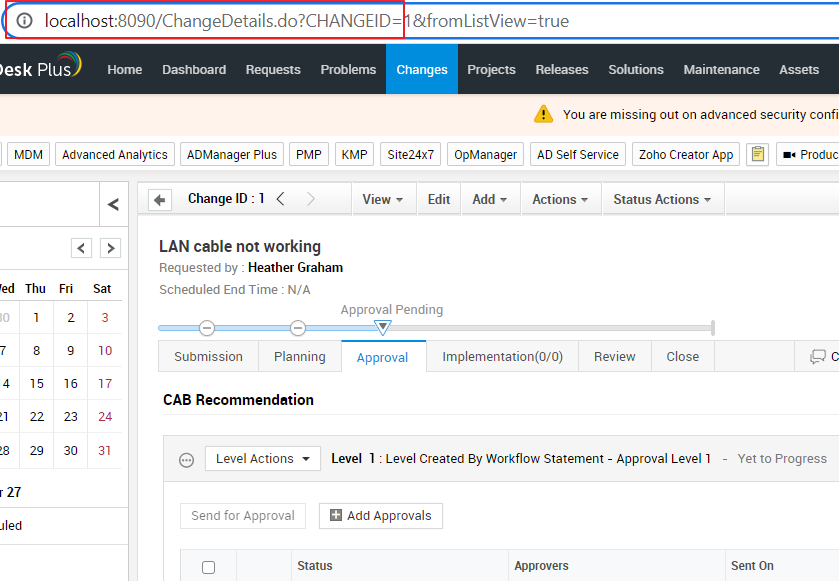Collapse the left calendar side panel
Image resolution: width=839 pixels, height=581 pixels.
pos(113,205)
